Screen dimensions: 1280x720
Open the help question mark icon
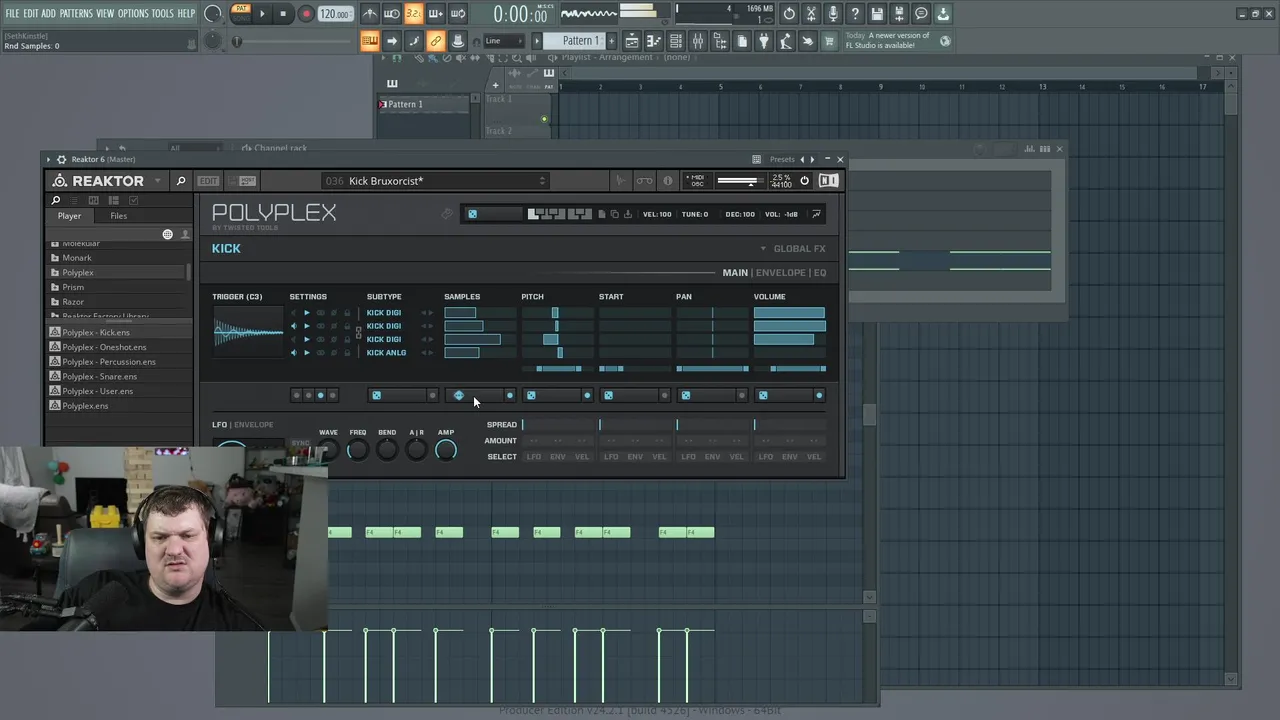(x=855, y=14)
